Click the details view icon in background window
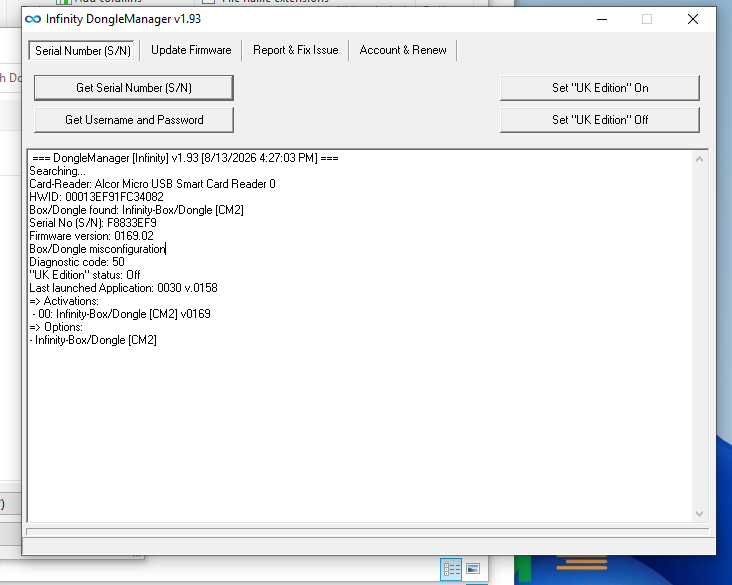The image size is (732, 585). click(451, 569)
